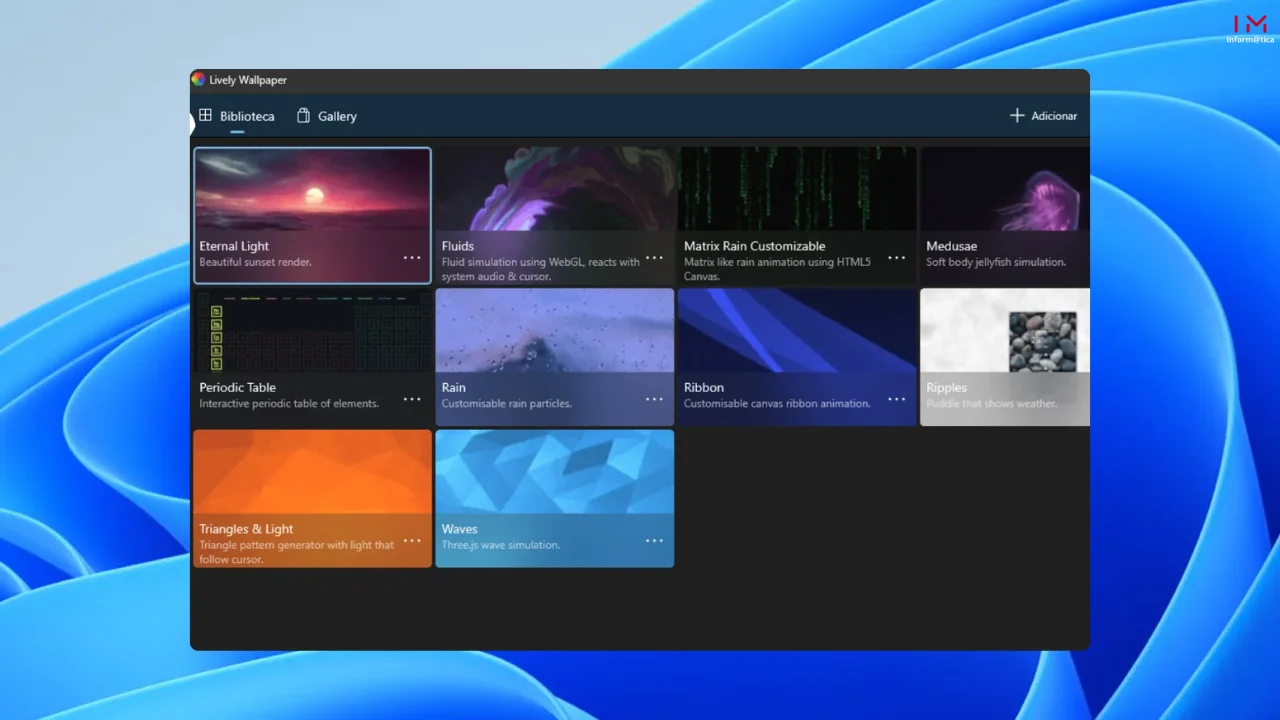This screenshot has width=1280, height=720.
Task: Select the Waves wallpaper thumbnail
Action: 555,472
